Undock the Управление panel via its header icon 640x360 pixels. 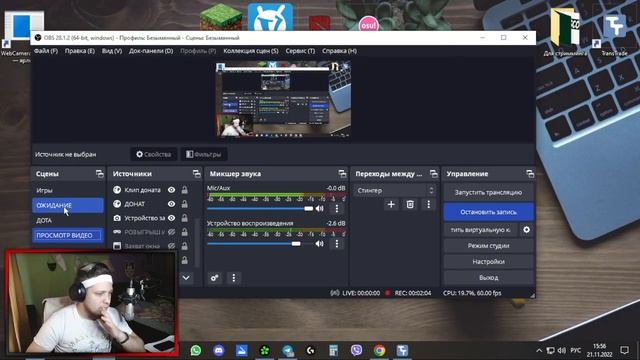530,174
